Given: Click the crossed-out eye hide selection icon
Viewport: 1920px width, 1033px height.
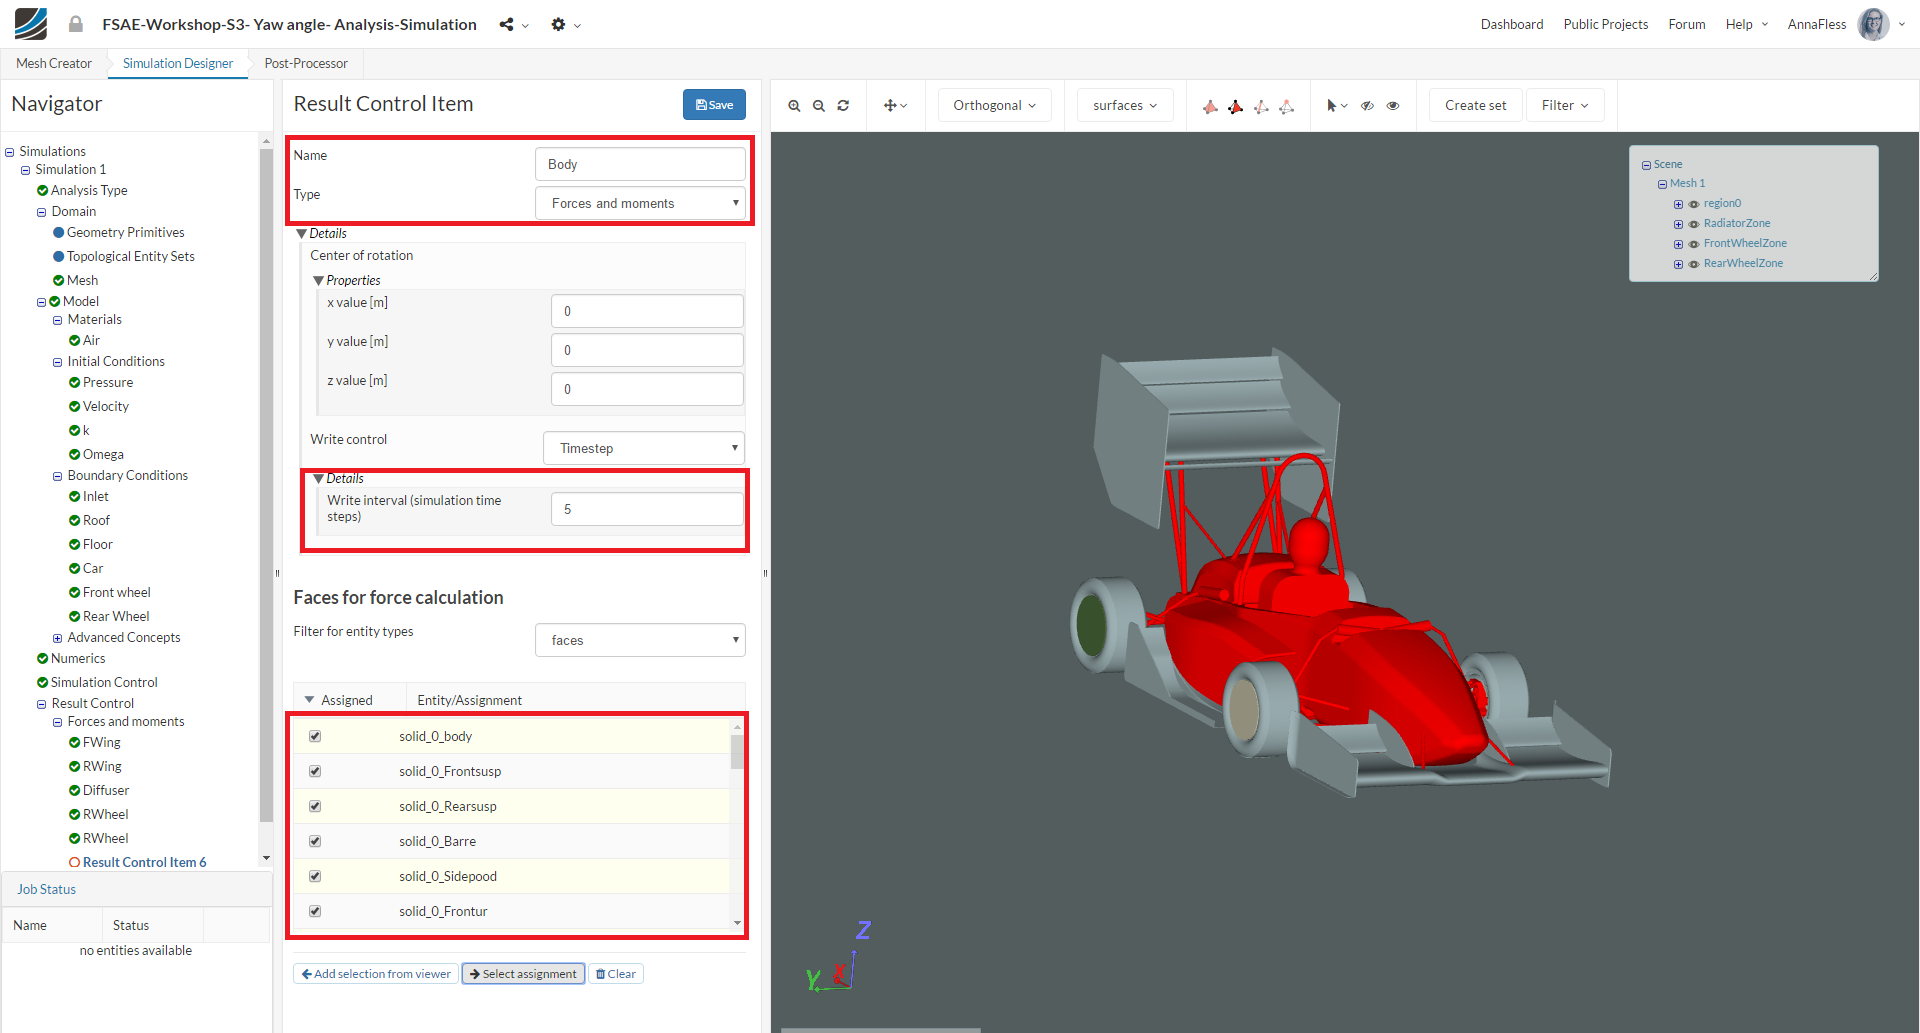Looking at the screenshot, I should pos(1367,106).
